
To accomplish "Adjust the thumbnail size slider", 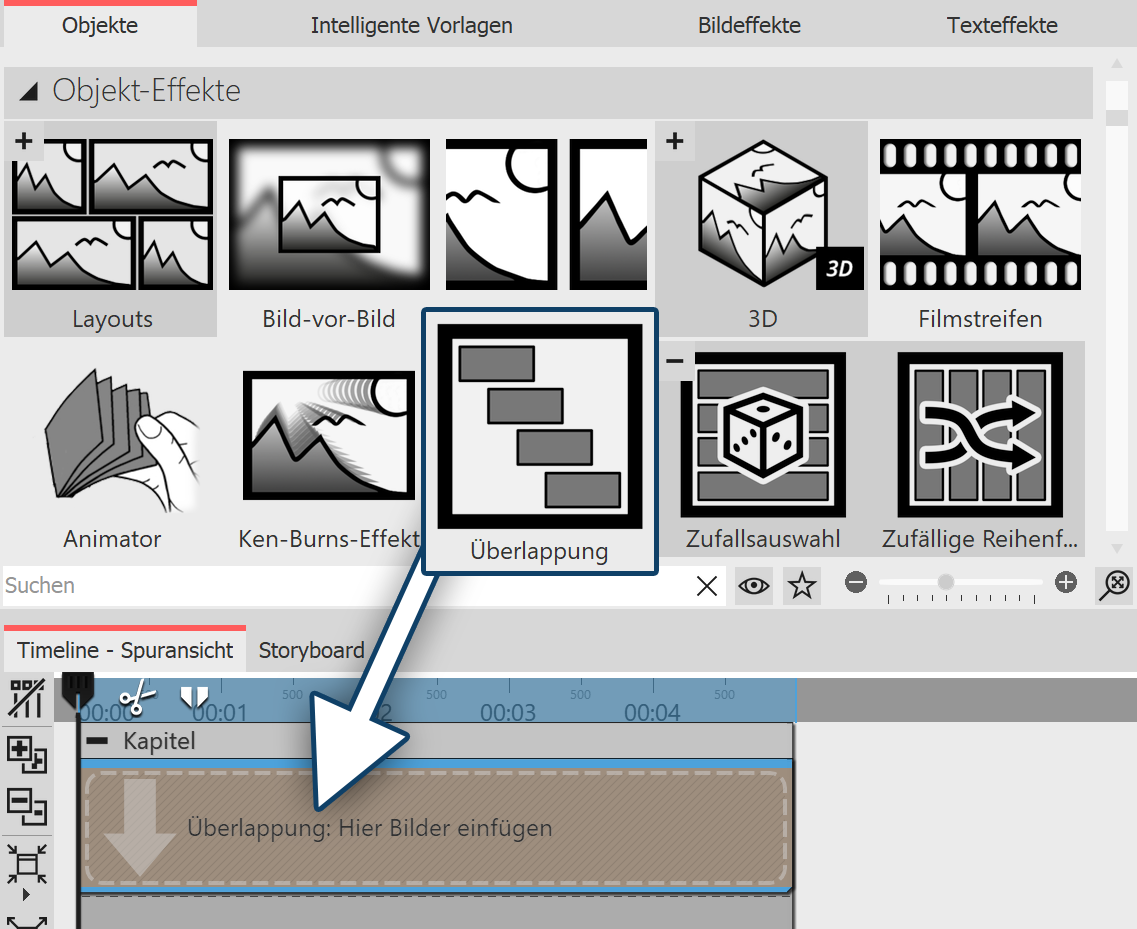I will tap(945, 582).
